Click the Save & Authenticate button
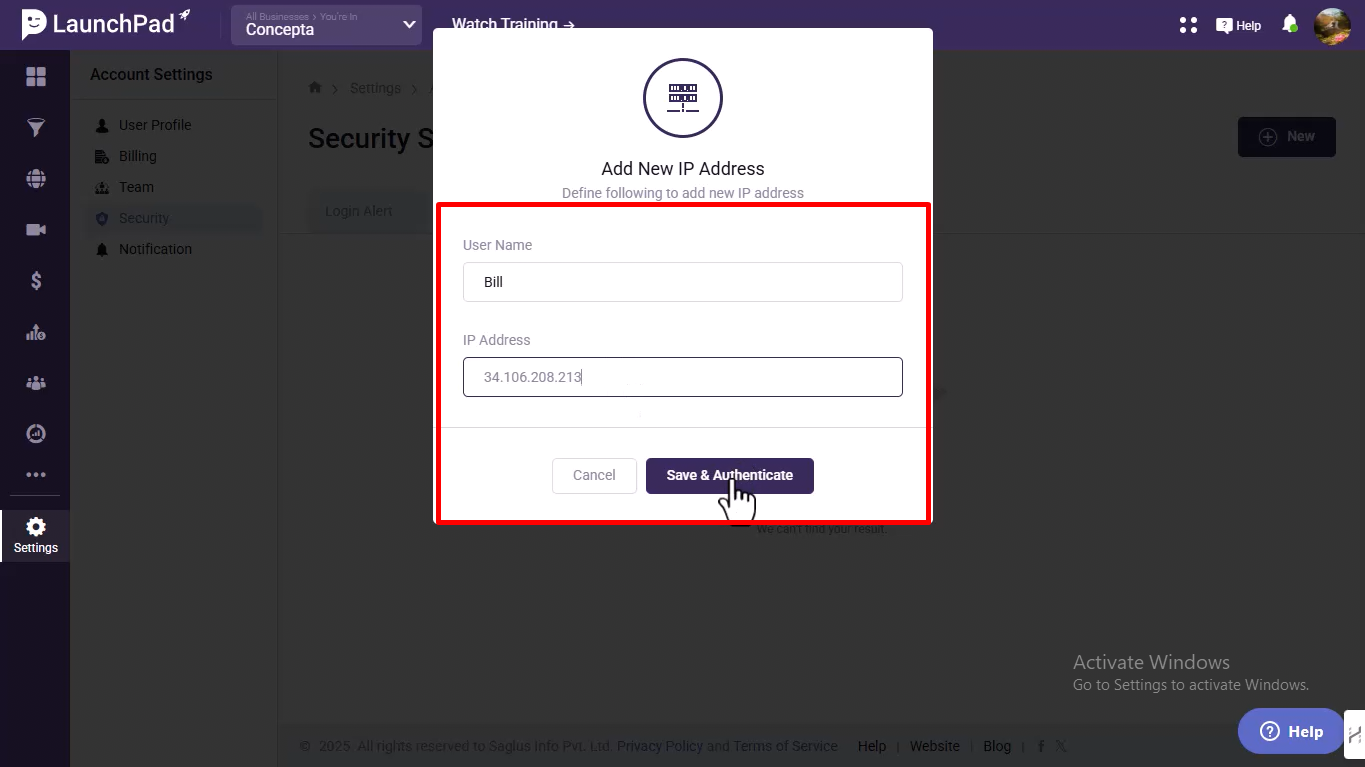 [x=730, y=475]
